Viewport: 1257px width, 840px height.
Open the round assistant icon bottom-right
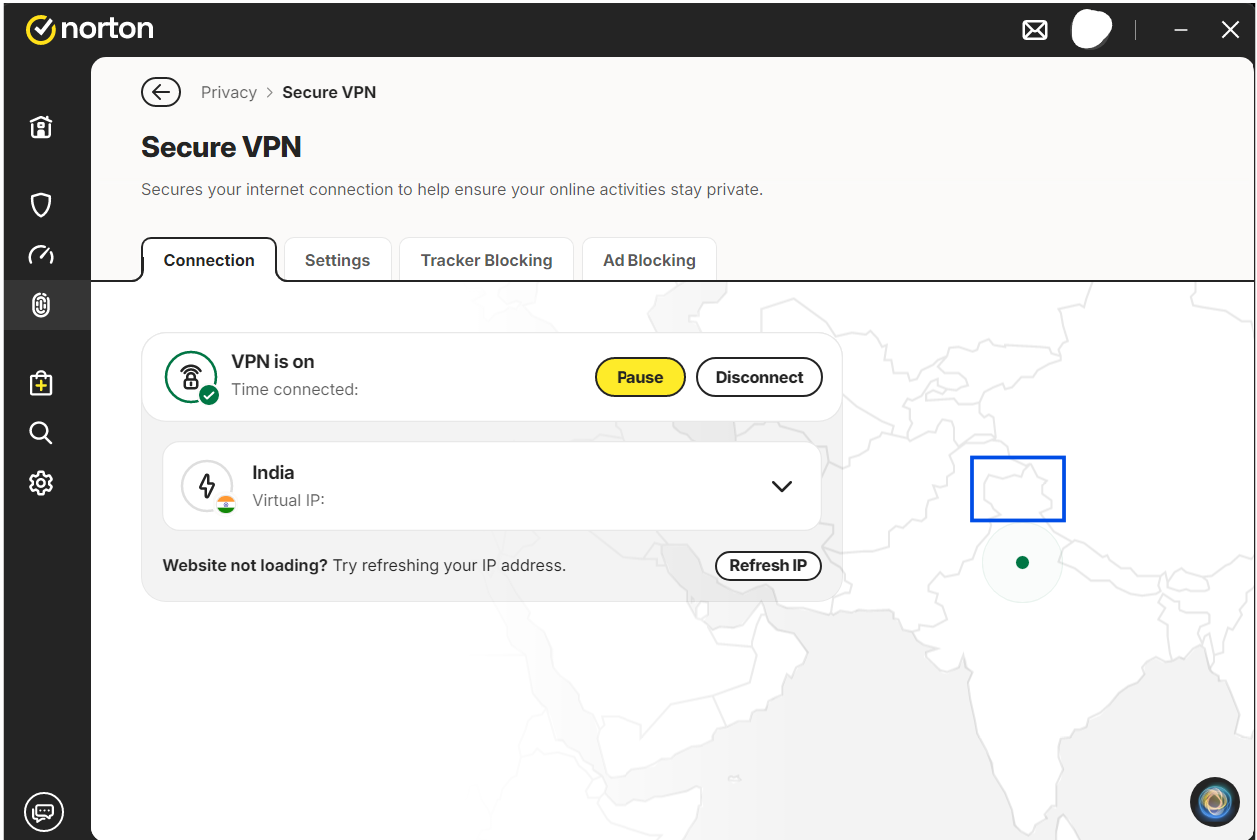(1215, 802)
